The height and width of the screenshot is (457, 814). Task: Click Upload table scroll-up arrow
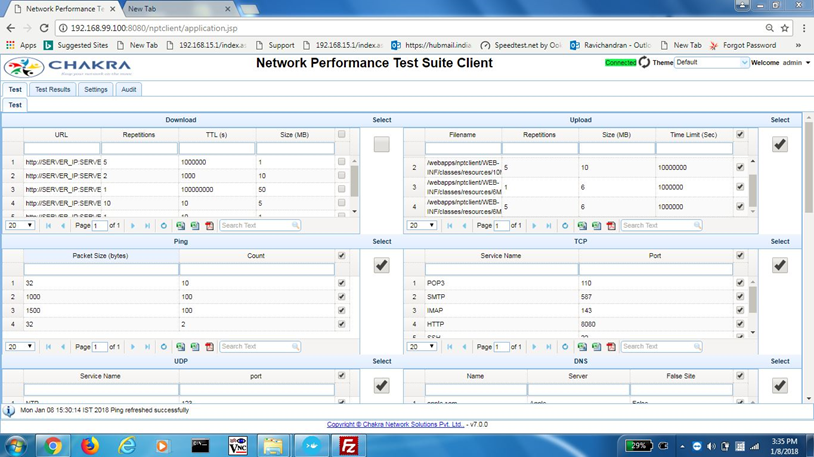coord(753,162)
